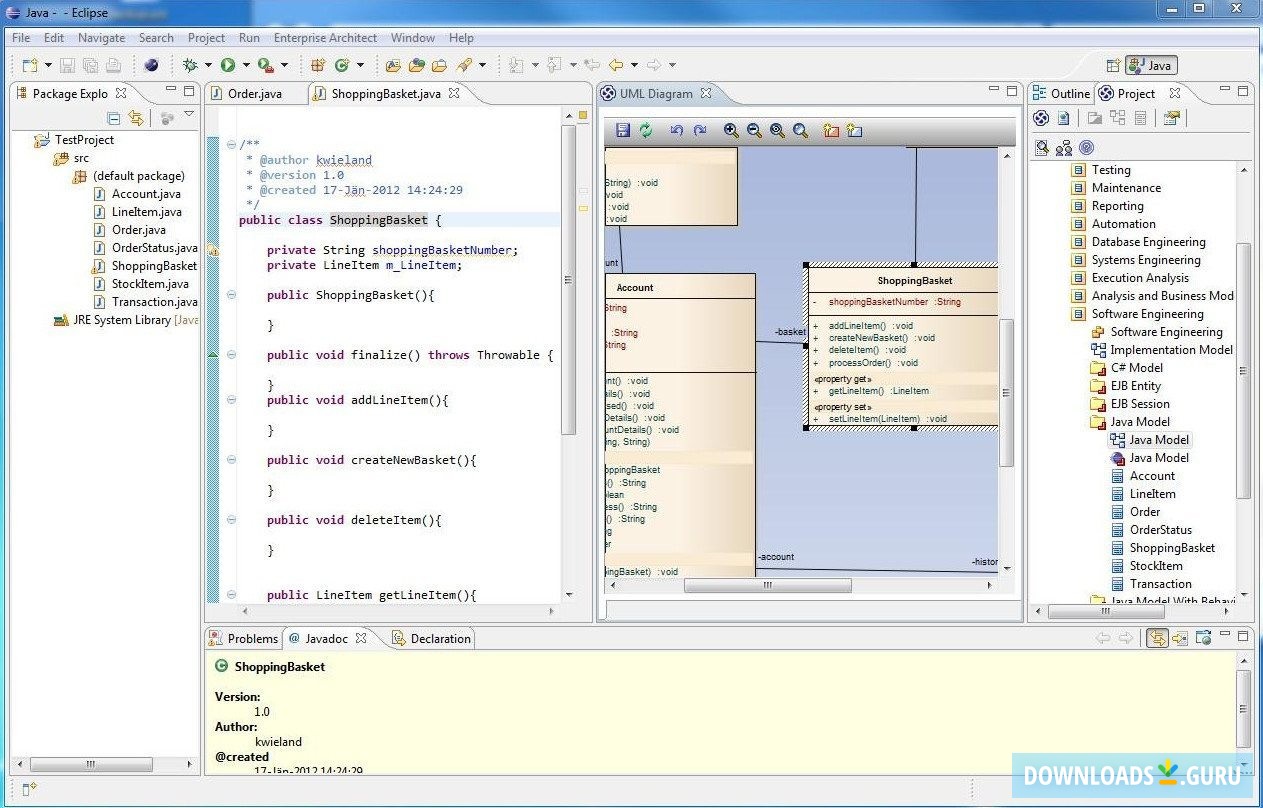Toggle Link with Editor in Package Explorer
Screen dimensions: 1263x808
tap(137, 118)
